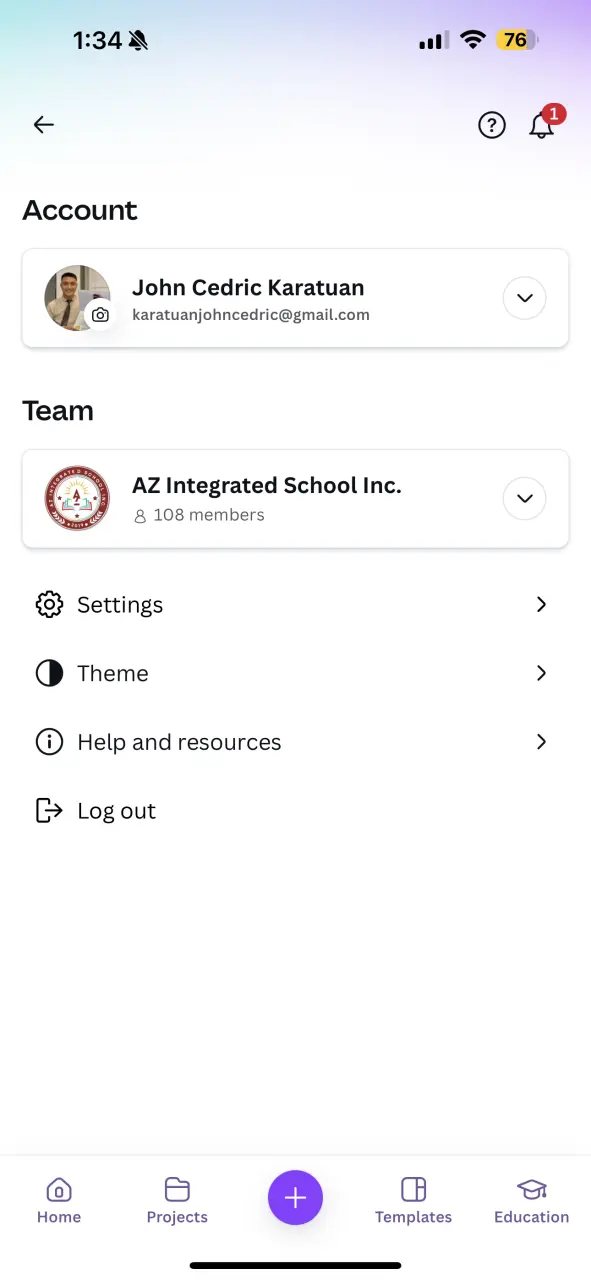Screen dimensions: 591x1280
Task: Click the Settings gear icon
Action: [x=49, y=605]
